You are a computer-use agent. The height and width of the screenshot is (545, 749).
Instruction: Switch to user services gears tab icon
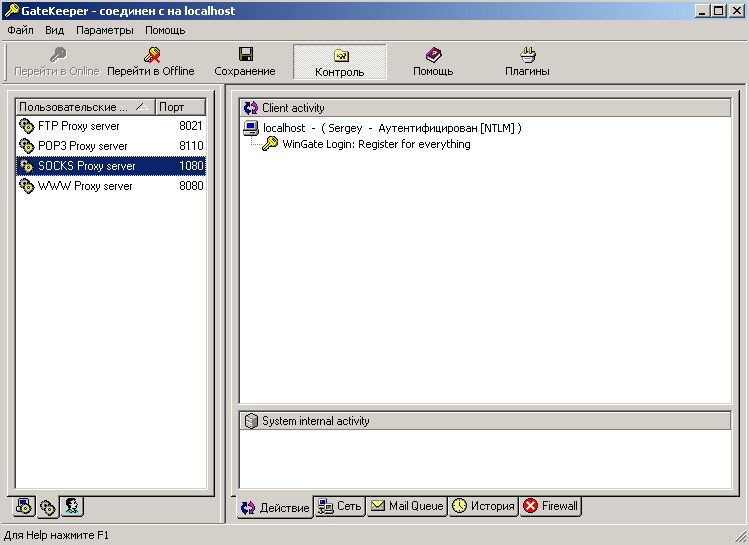click(x=48, y=507)
